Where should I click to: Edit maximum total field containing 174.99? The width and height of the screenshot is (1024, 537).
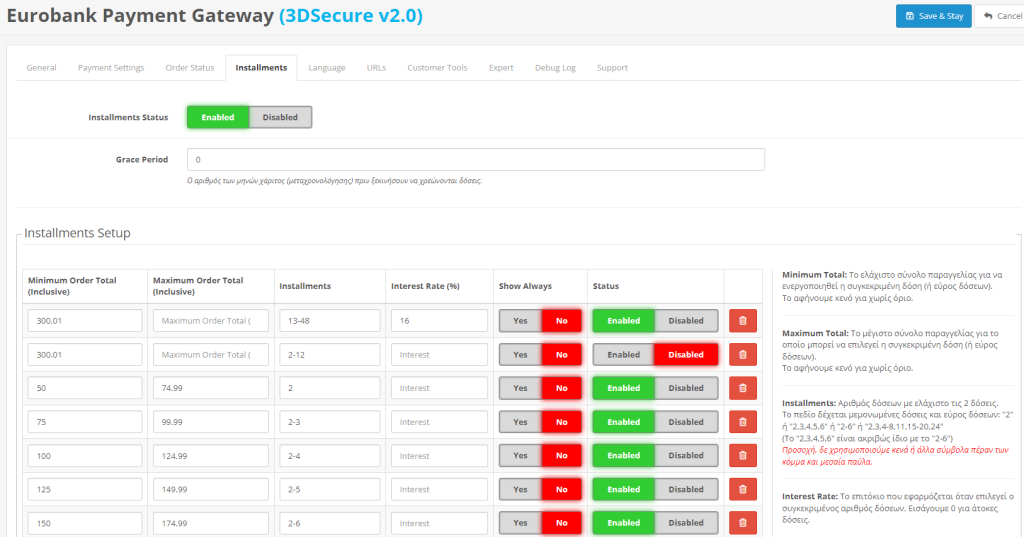coord(210,523)
